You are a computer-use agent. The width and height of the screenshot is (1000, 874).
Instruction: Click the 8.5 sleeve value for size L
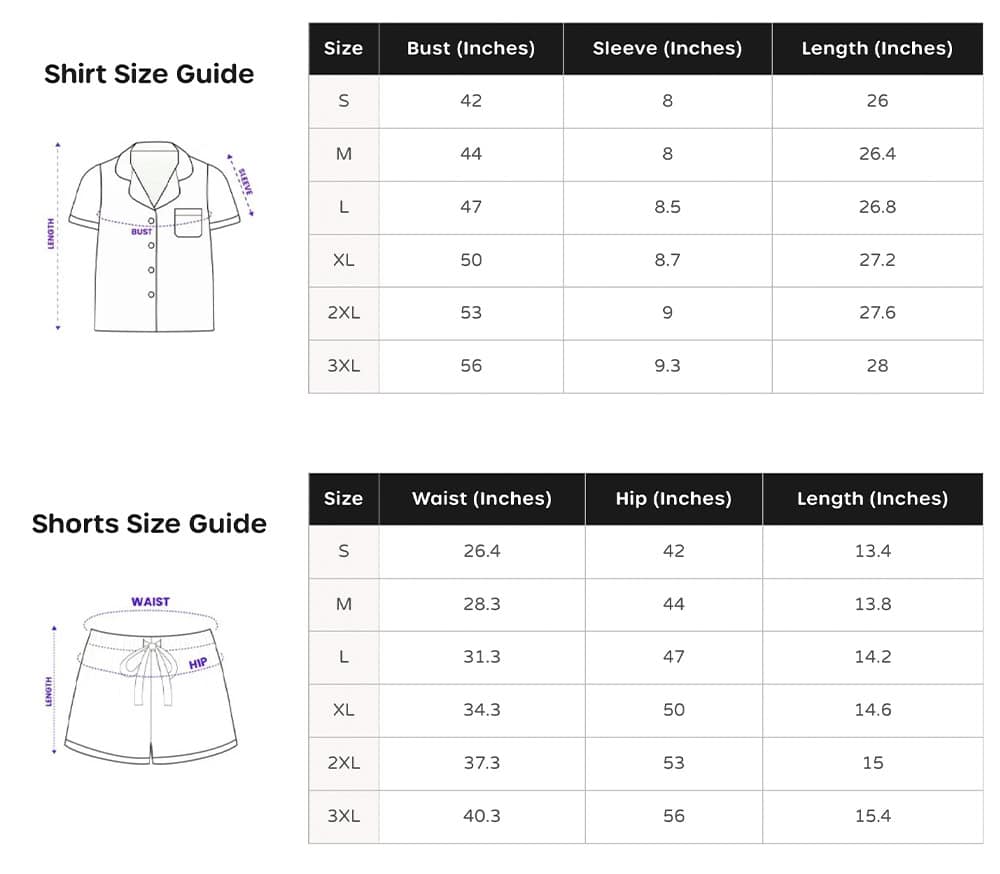[667, 207]
